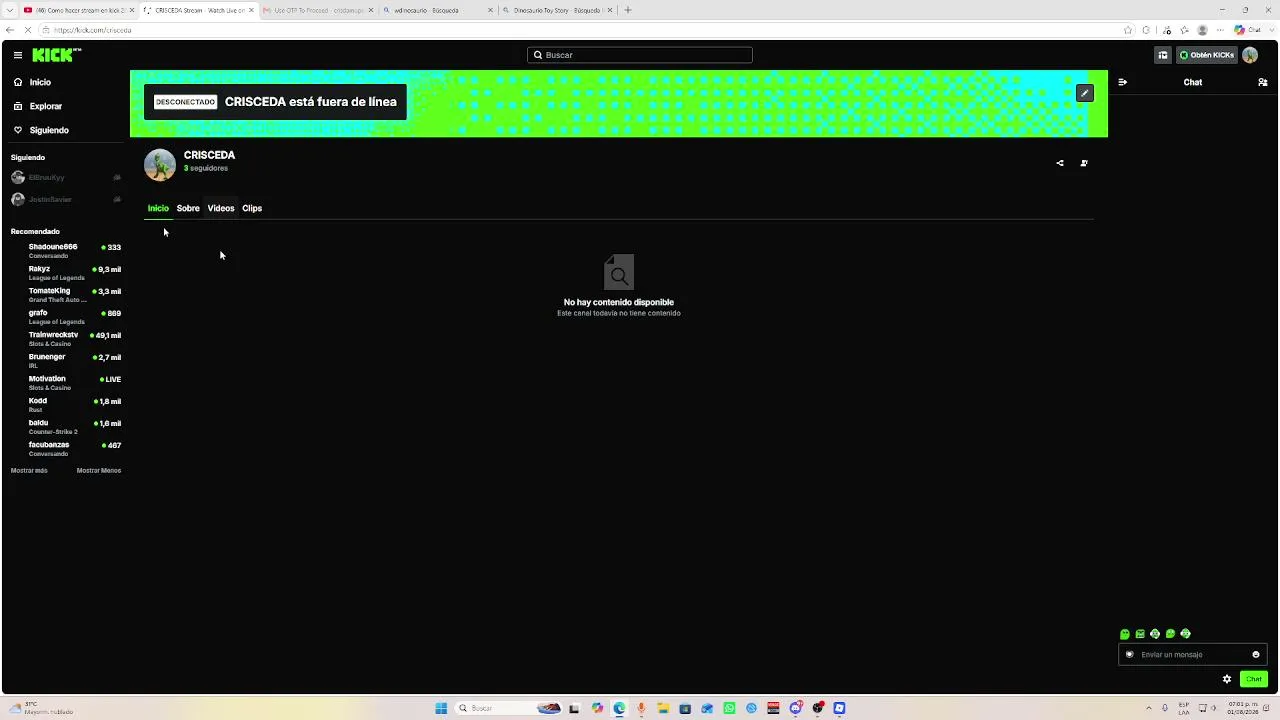1280x720 pixels.
Task: Switch to the Dinosaurio Toy Story tab
Action: coord(556,10)
